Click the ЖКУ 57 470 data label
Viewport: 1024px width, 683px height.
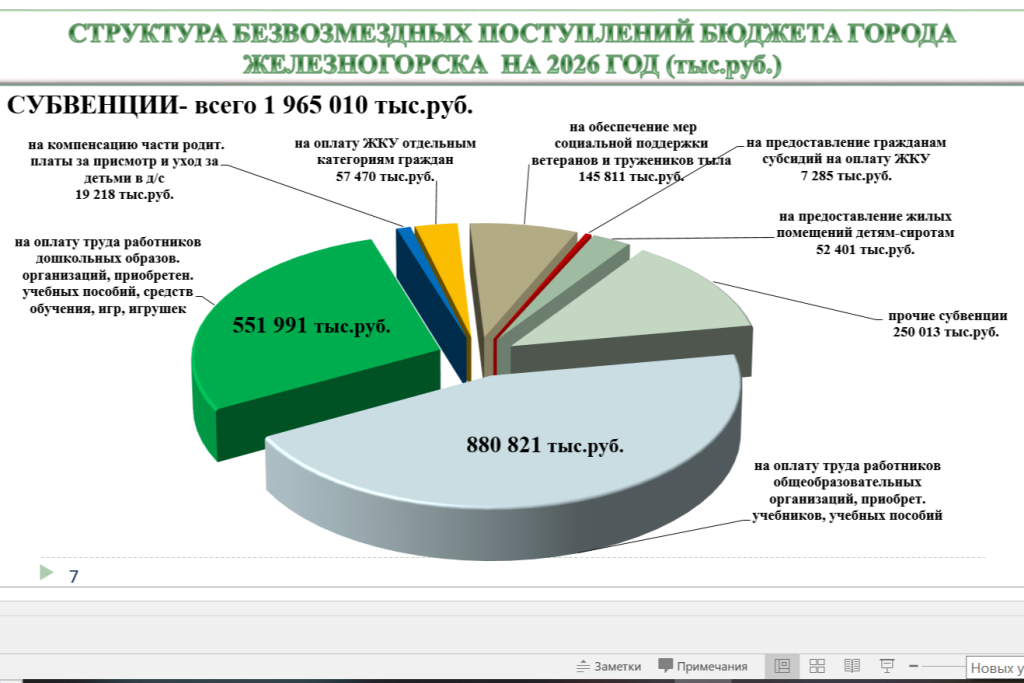(385, 159)
